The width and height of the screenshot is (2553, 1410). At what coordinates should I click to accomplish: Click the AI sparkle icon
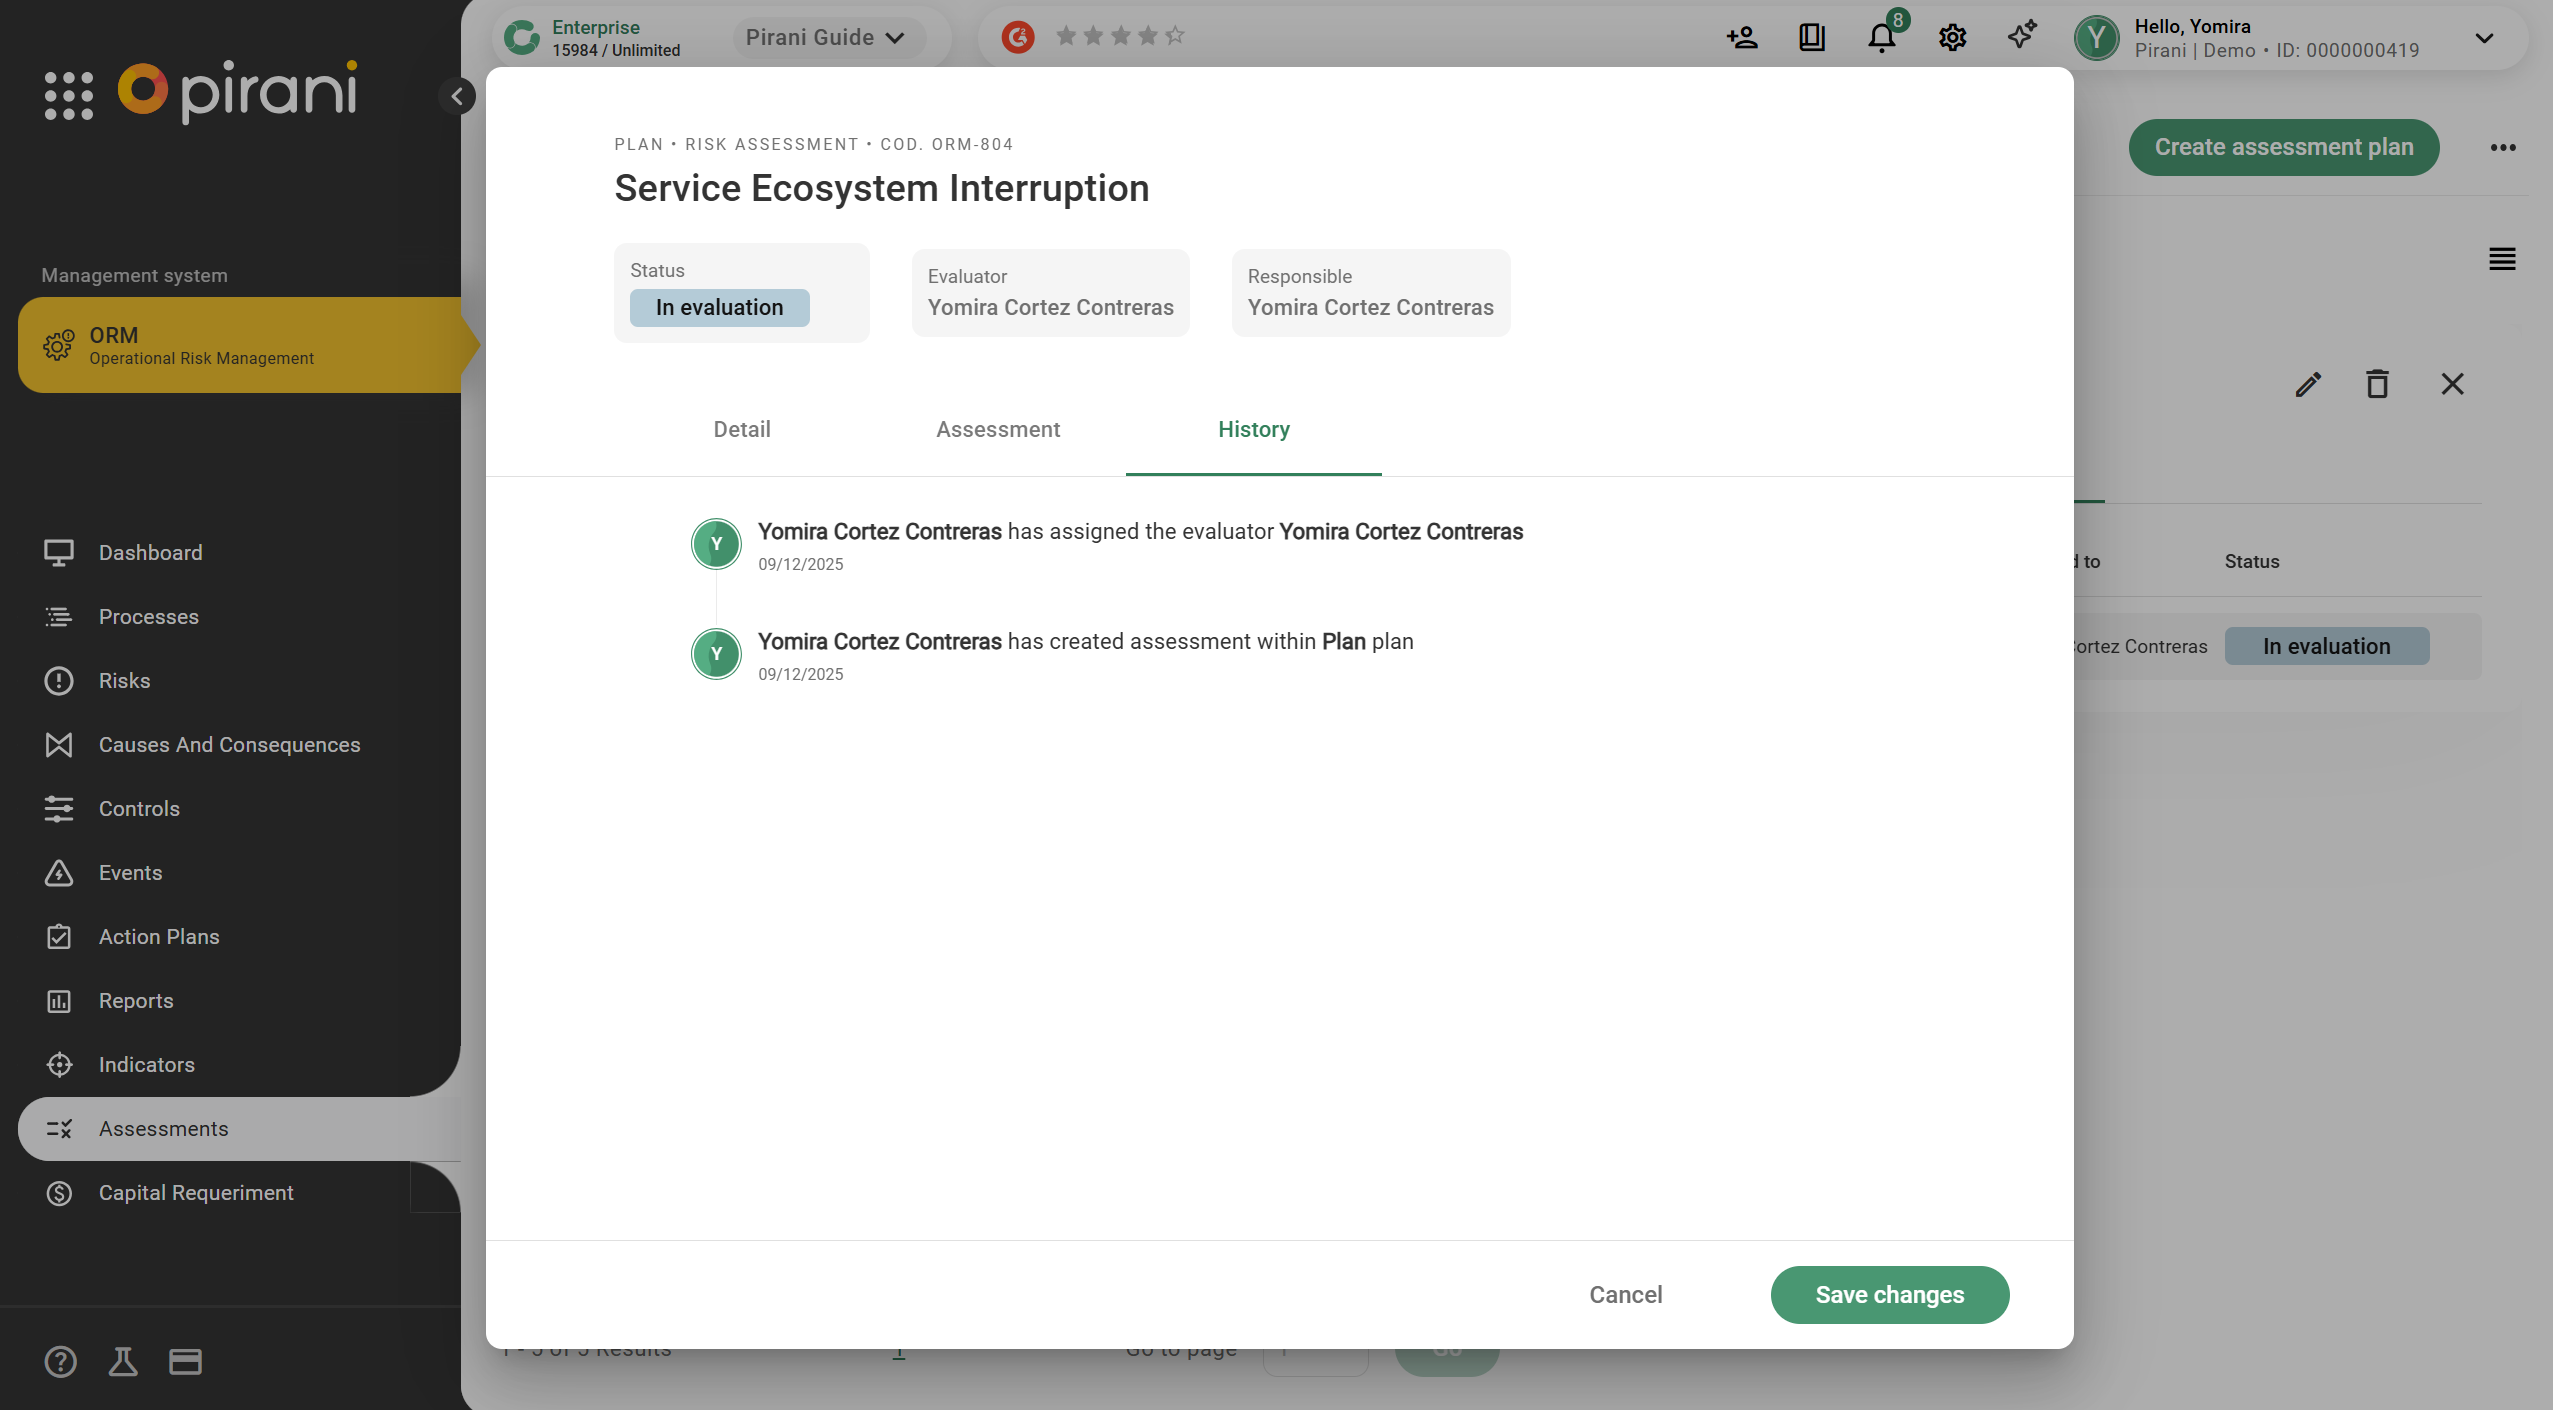(x=2022, y=36)
